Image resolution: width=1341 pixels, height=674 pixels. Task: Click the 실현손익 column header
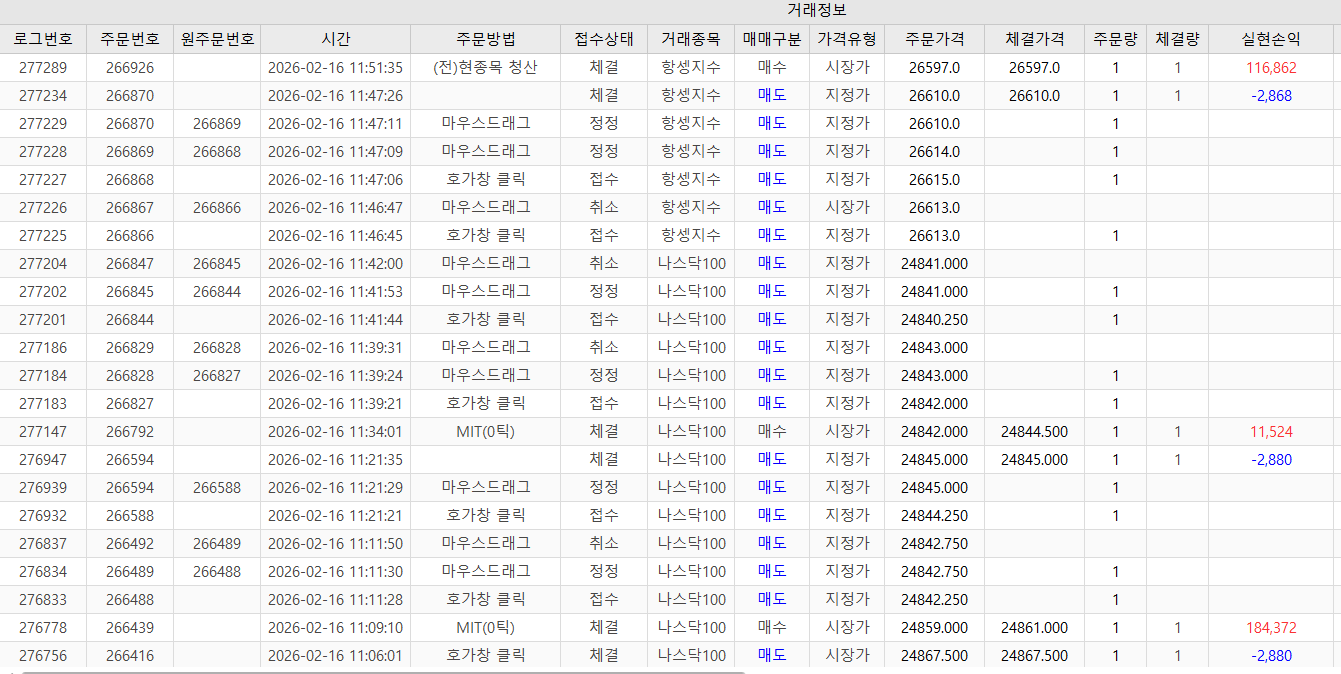(1271, 39)
